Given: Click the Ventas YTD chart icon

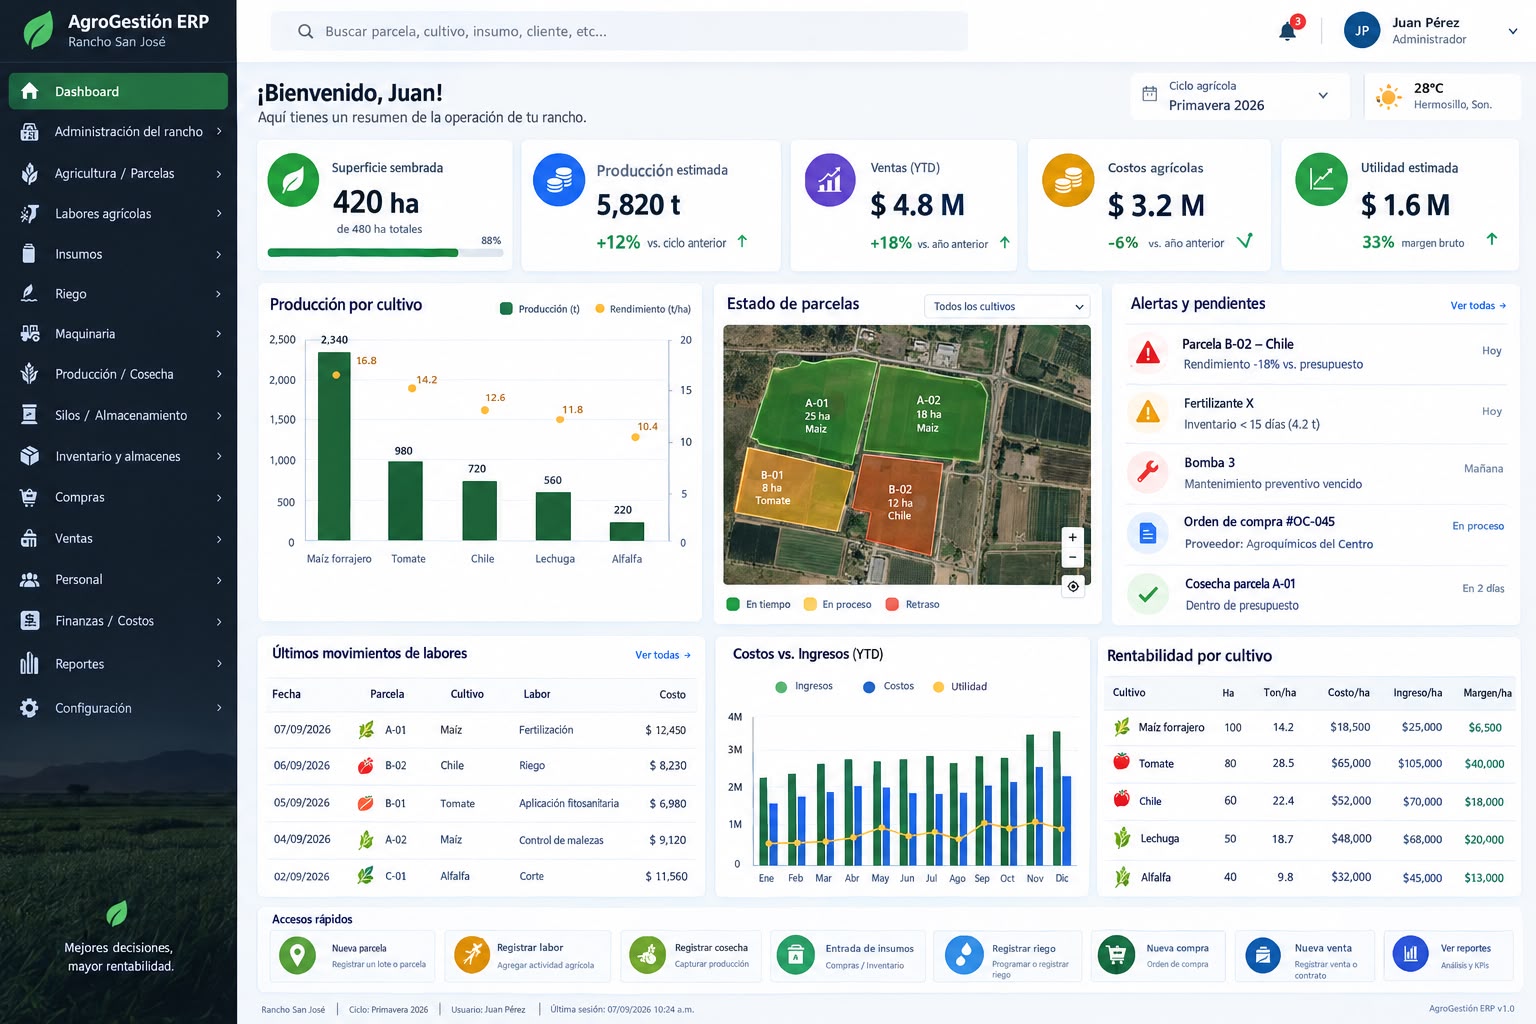Looking at the screenshot, I should coord(830,180).
